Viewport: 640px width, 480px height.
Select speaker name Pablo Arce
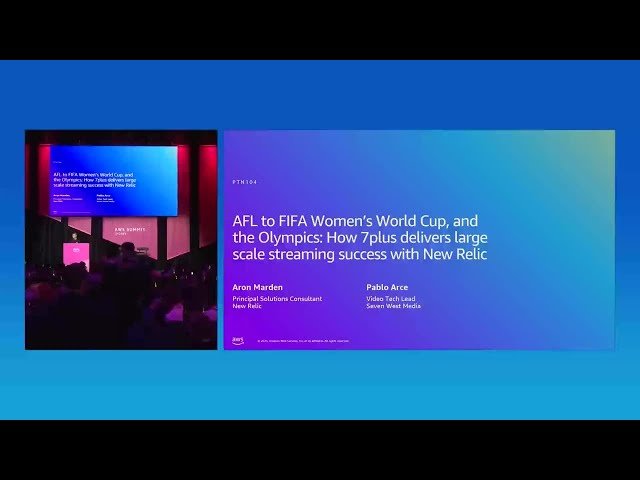389,287
